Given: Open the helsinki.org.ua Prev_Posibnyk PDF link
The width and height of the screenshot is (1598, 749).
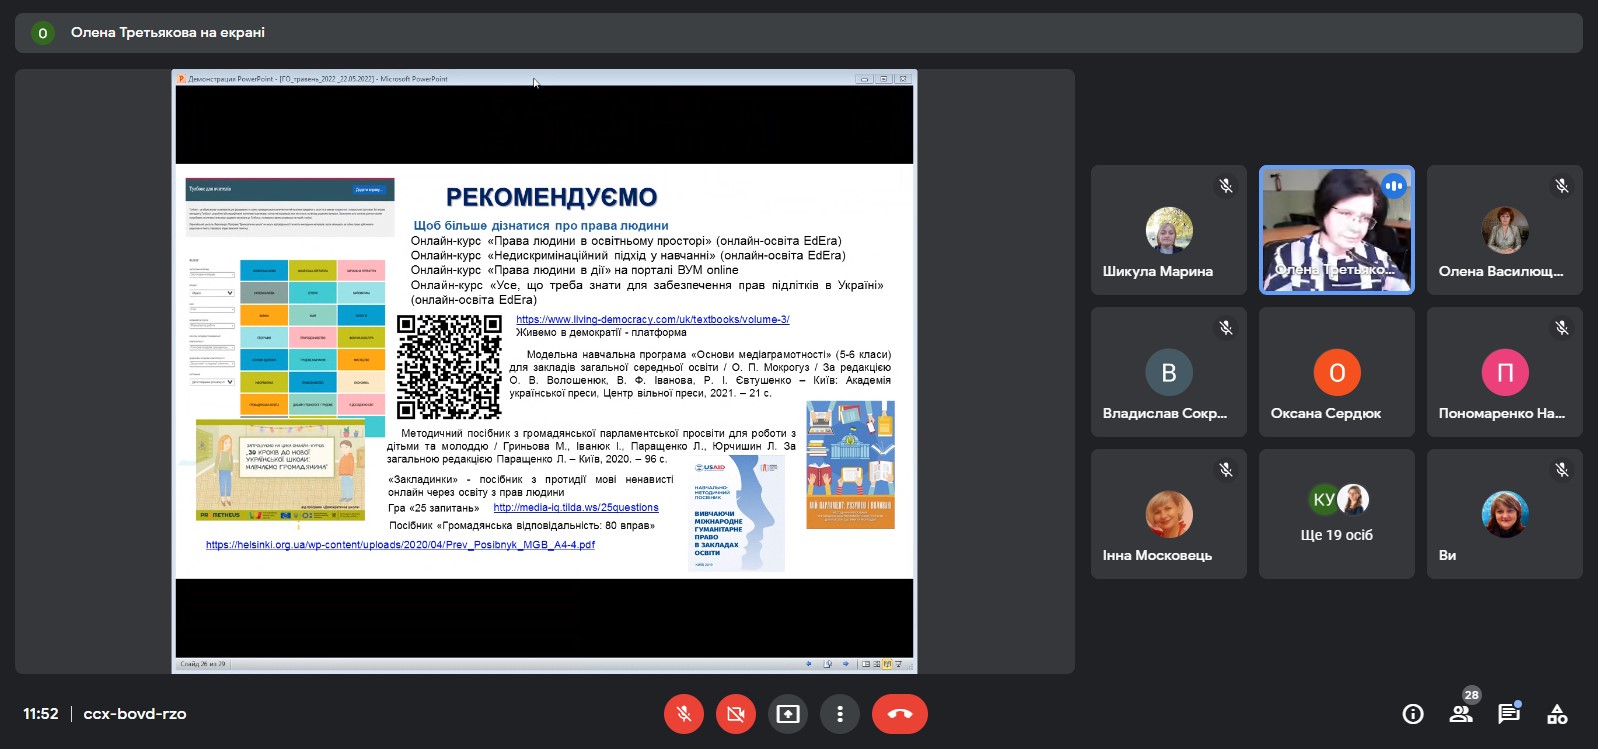Looking at the screenshot, I should (x=400, y=545).
